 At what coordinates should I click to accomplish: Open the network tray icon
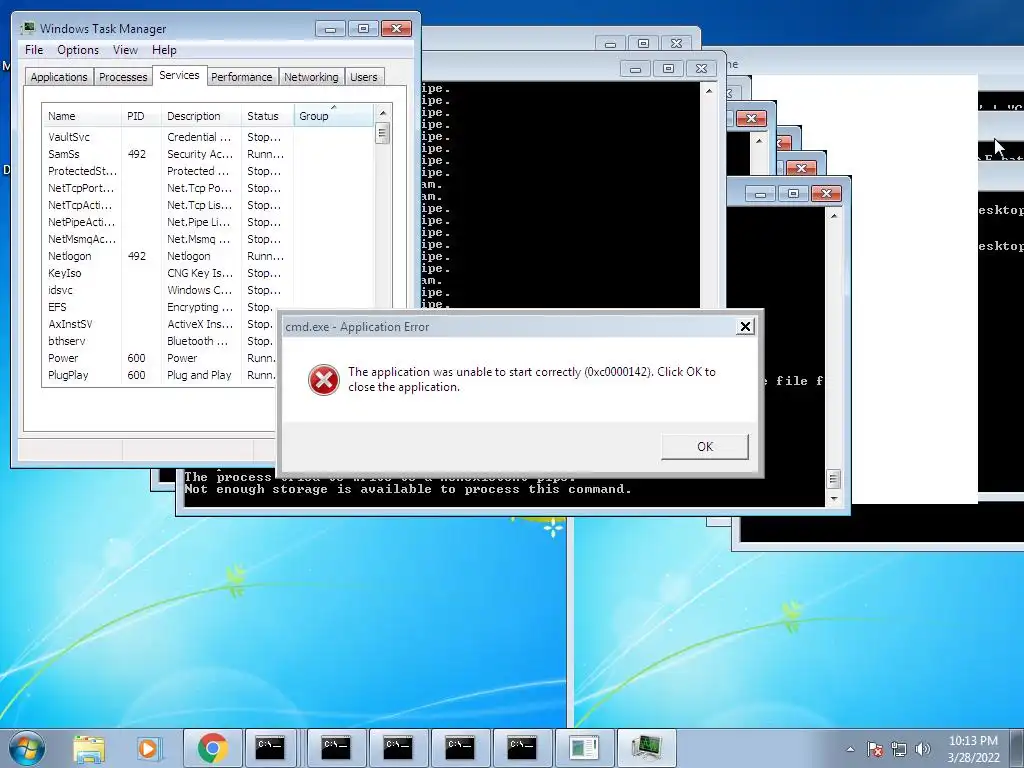(899, 749)
